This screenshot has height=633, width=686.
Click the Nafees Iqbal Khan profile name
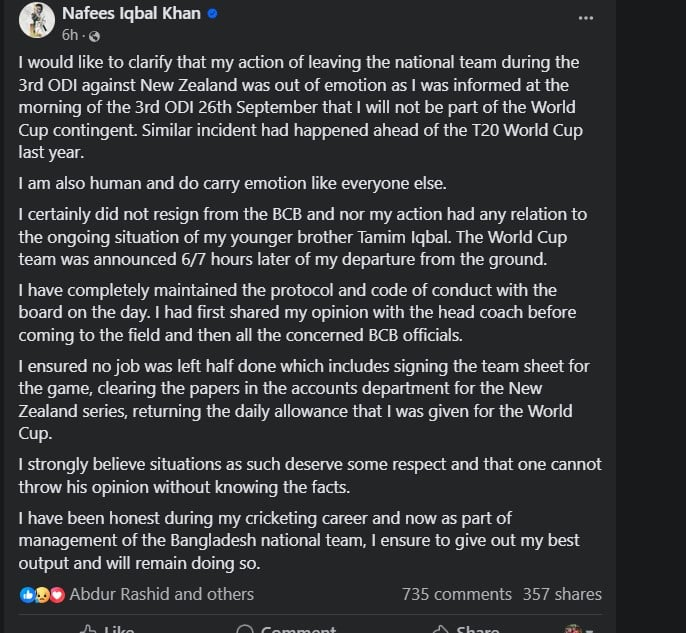tap(131, 14)
